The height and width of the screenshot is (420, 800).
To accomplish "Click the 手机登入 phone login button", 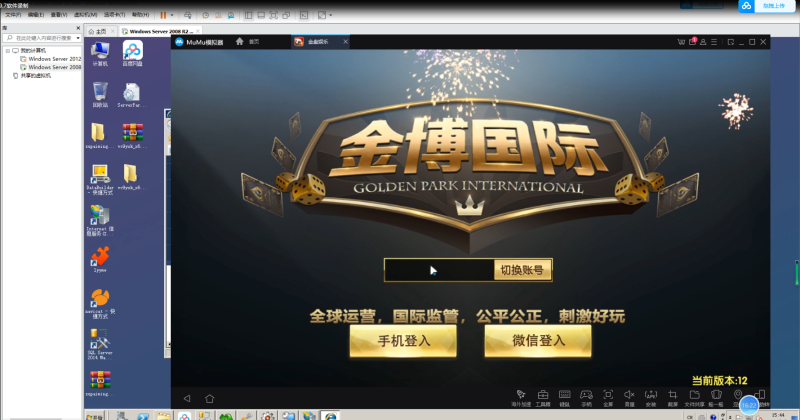I will point(403,341).
